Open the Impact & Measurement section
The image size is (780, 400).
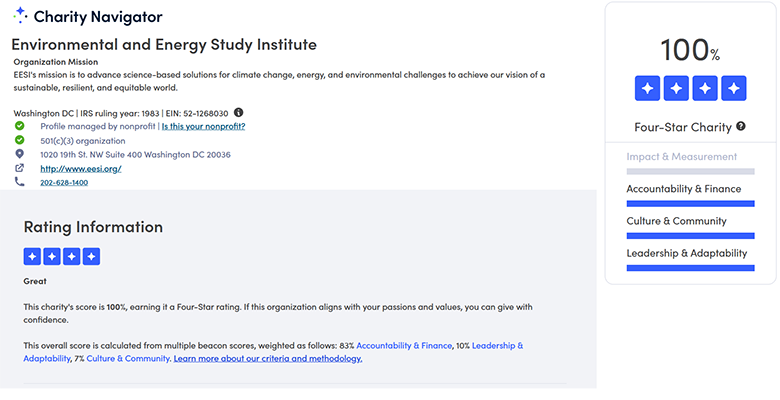coord(681,157)
